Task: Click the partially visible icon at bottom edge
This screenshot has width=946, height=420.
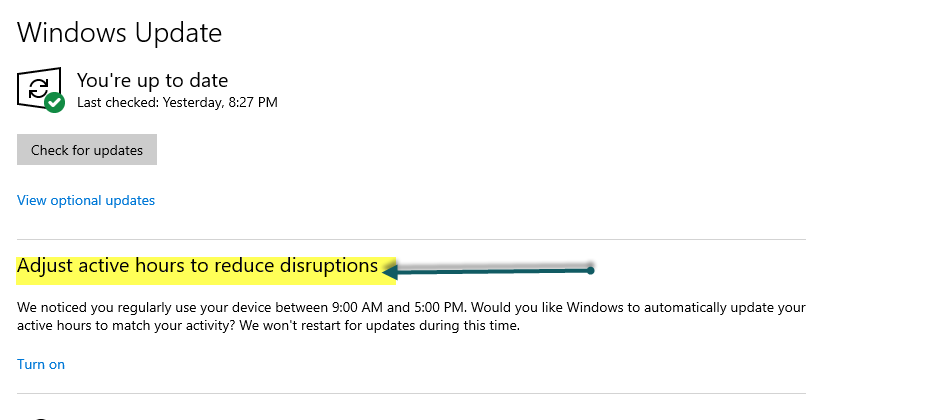Action: pos(40,417)
